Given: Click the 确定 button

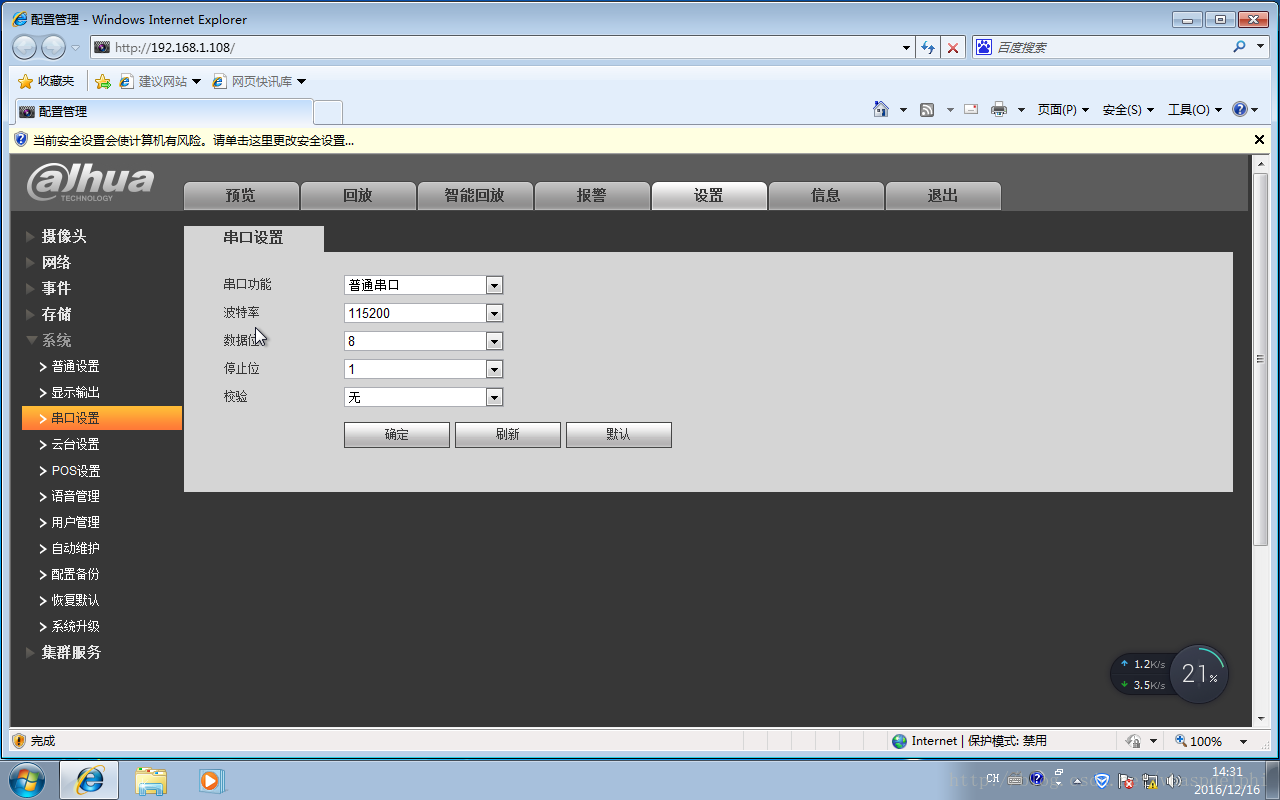Looking at the screenshot, I should tap(397, 434).
